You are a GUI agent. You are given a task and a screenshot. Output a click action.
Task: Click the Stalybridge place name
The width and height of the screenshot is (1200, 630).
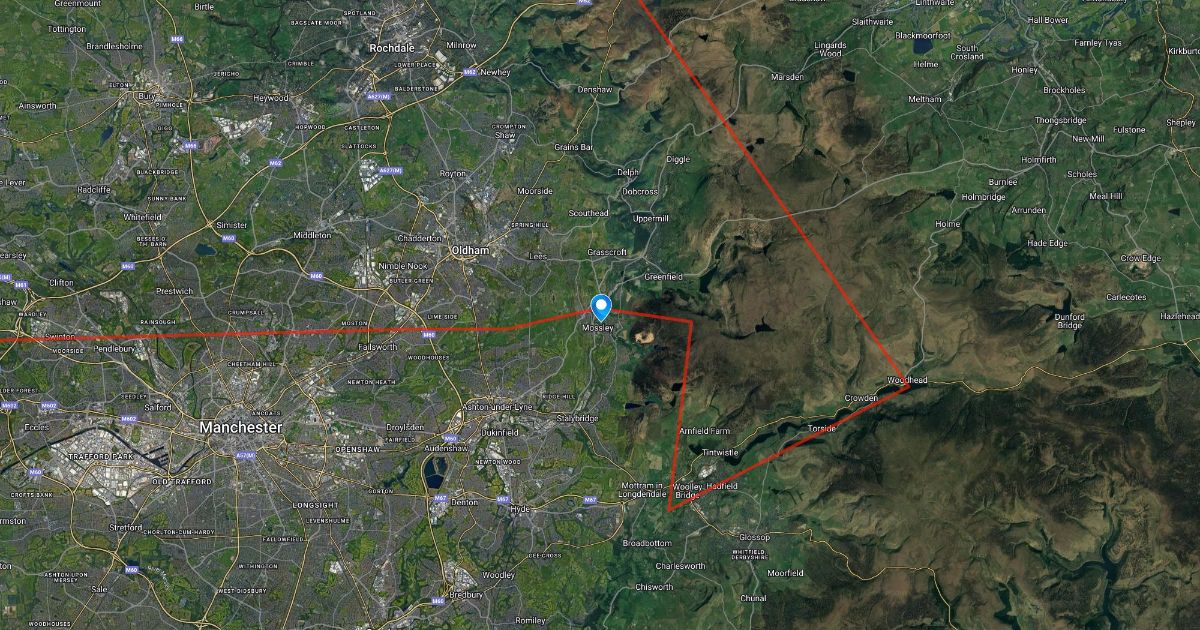(x=577, y=418)
